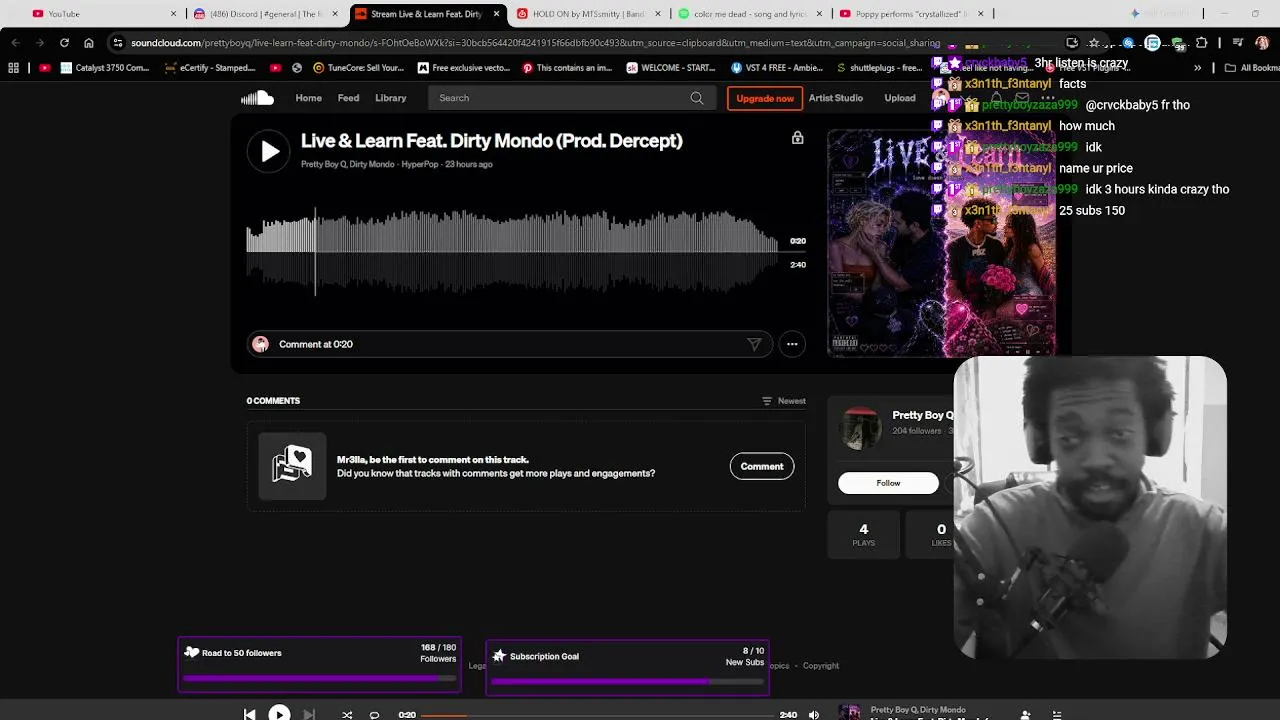Viewport: 1280px width, 720px height.
Task: Click the Copyright footer link
Action: [821, 666]
